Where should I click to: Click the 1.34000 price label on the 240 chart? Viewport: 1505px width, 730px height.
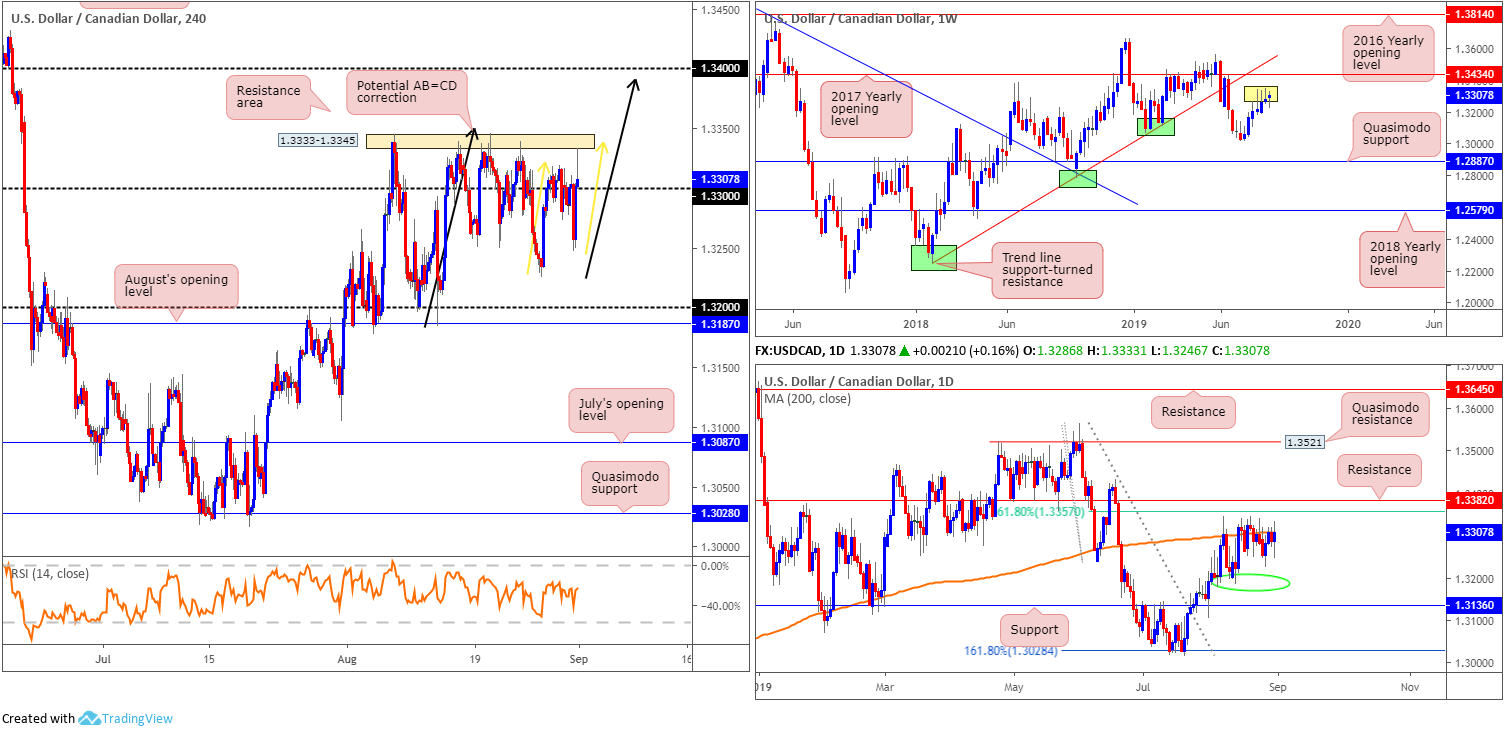[719, 68]
